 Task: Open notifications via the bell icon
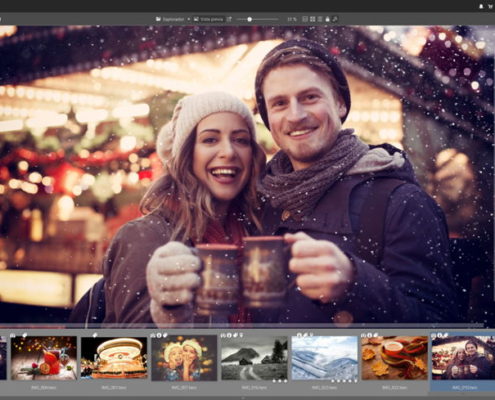(481, 6)
